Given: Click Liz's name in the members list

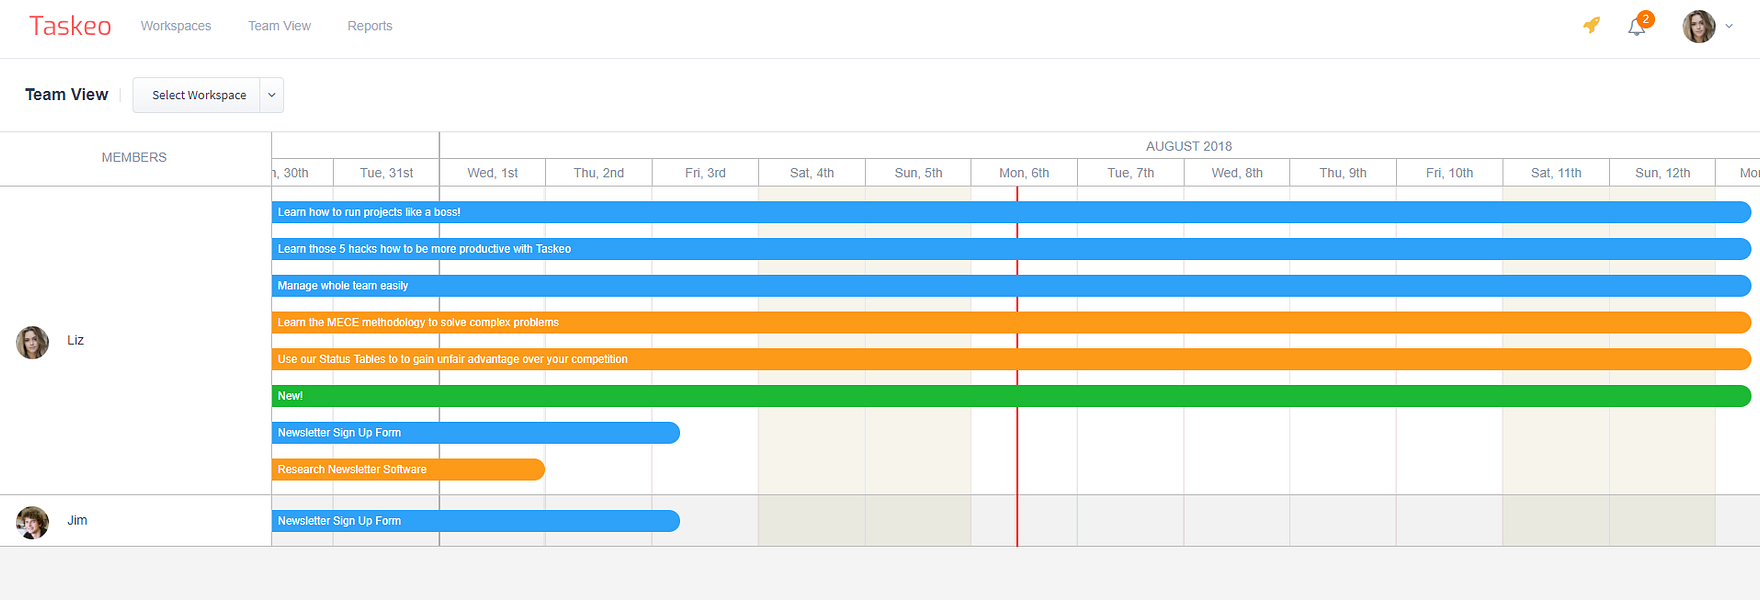Looking at the screenshot, I should pos(76,340).
